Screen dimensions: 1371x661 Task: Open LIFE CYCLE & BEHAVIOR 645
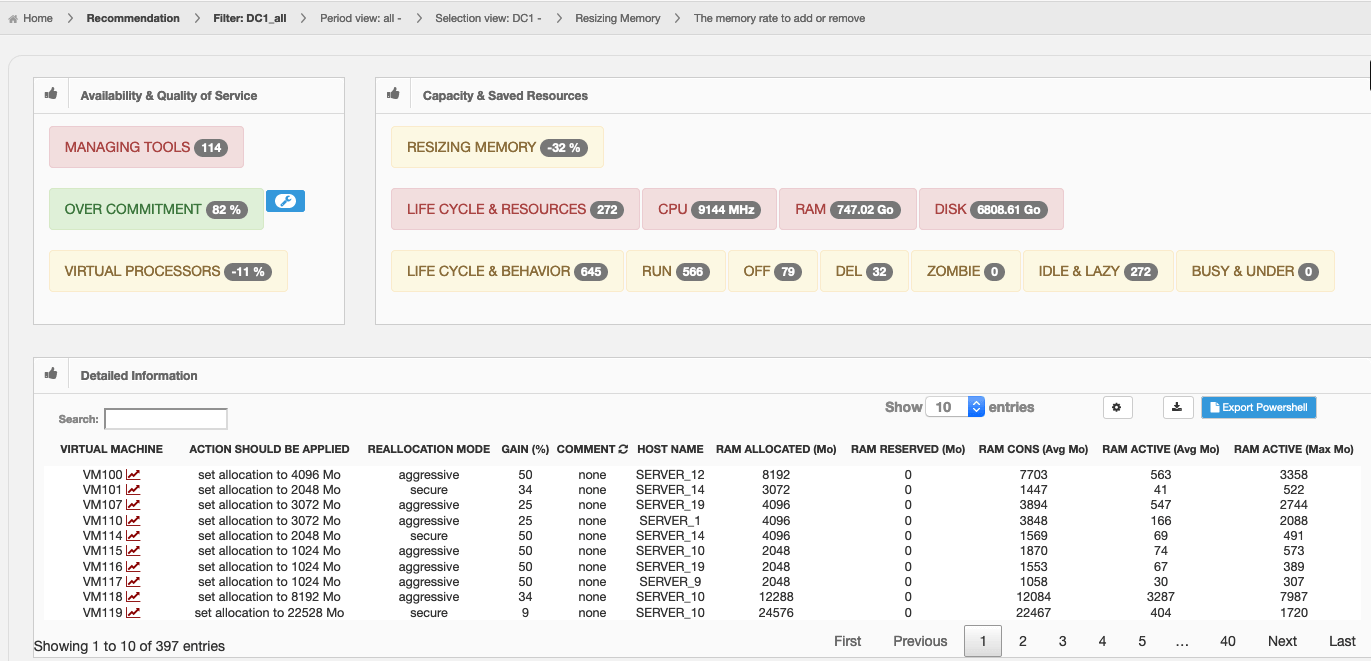tap(507, 271)
